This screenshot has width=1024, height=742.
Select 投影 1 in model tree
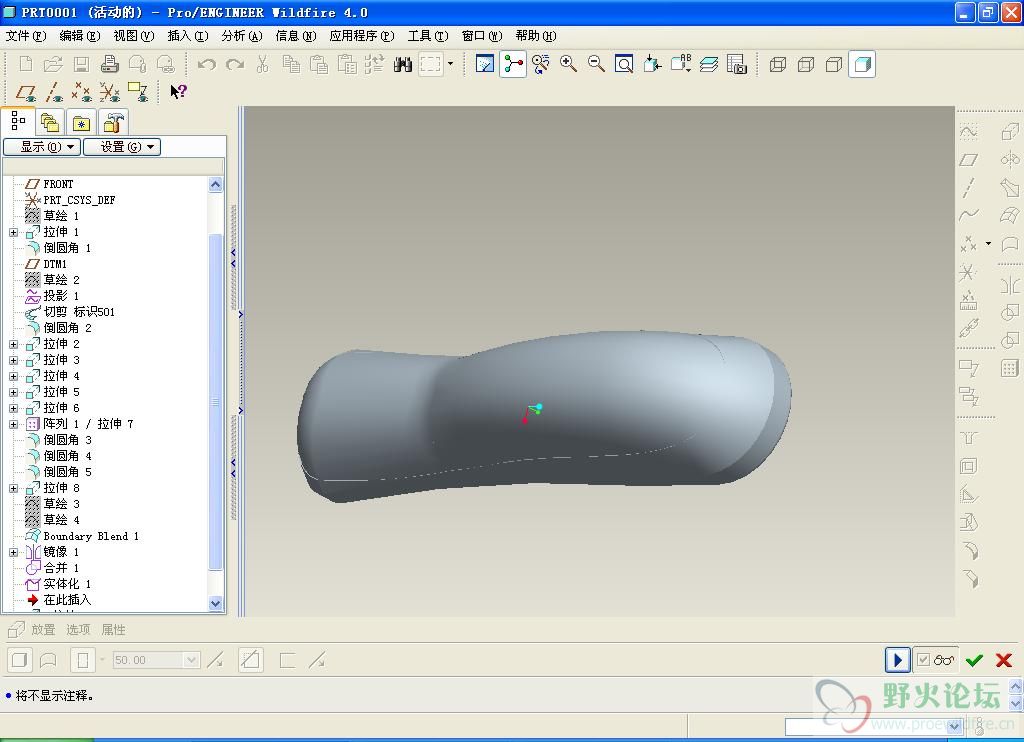coord(61,296)
